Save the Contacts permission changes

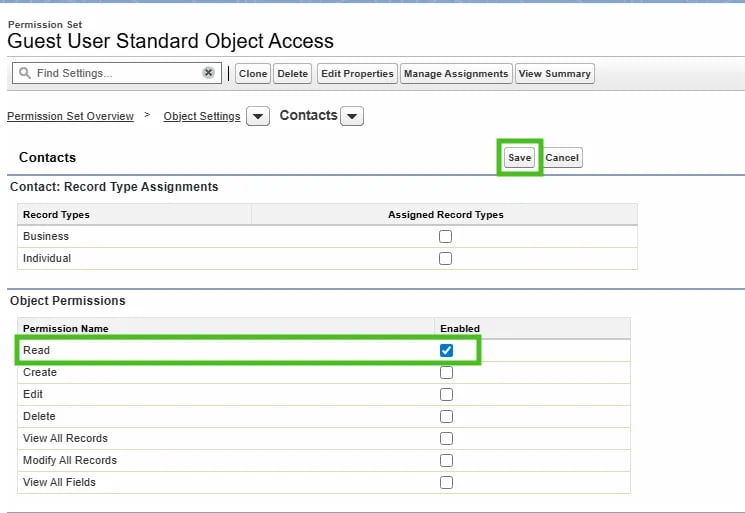pos(519,158)
